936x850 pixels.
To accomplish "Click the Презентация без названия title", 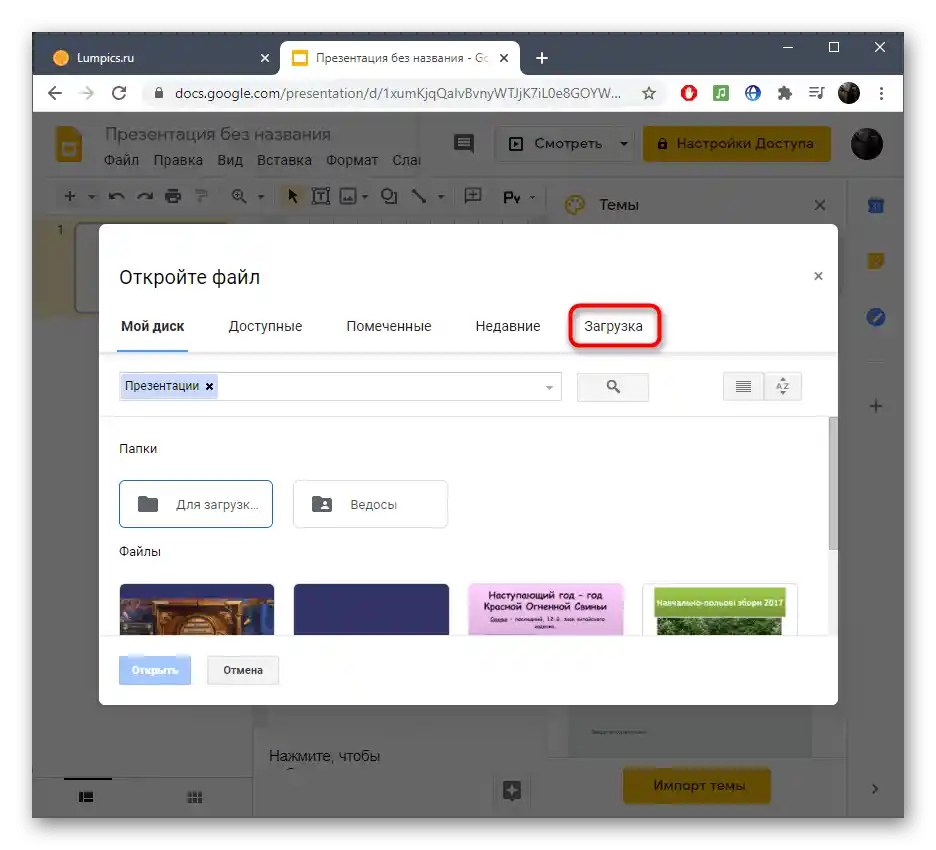I will coord(218,134).
